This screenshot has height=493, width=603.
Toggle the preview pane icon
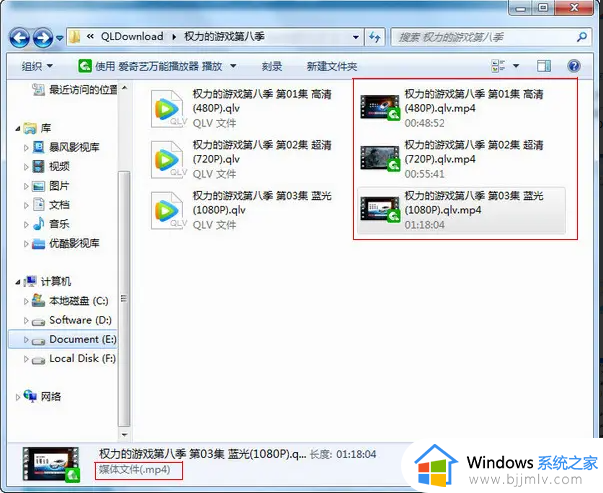coord(543,66)
